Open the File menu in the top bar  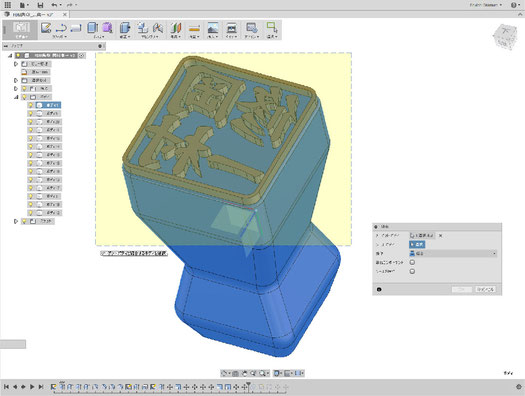click(x=24, y=5)
